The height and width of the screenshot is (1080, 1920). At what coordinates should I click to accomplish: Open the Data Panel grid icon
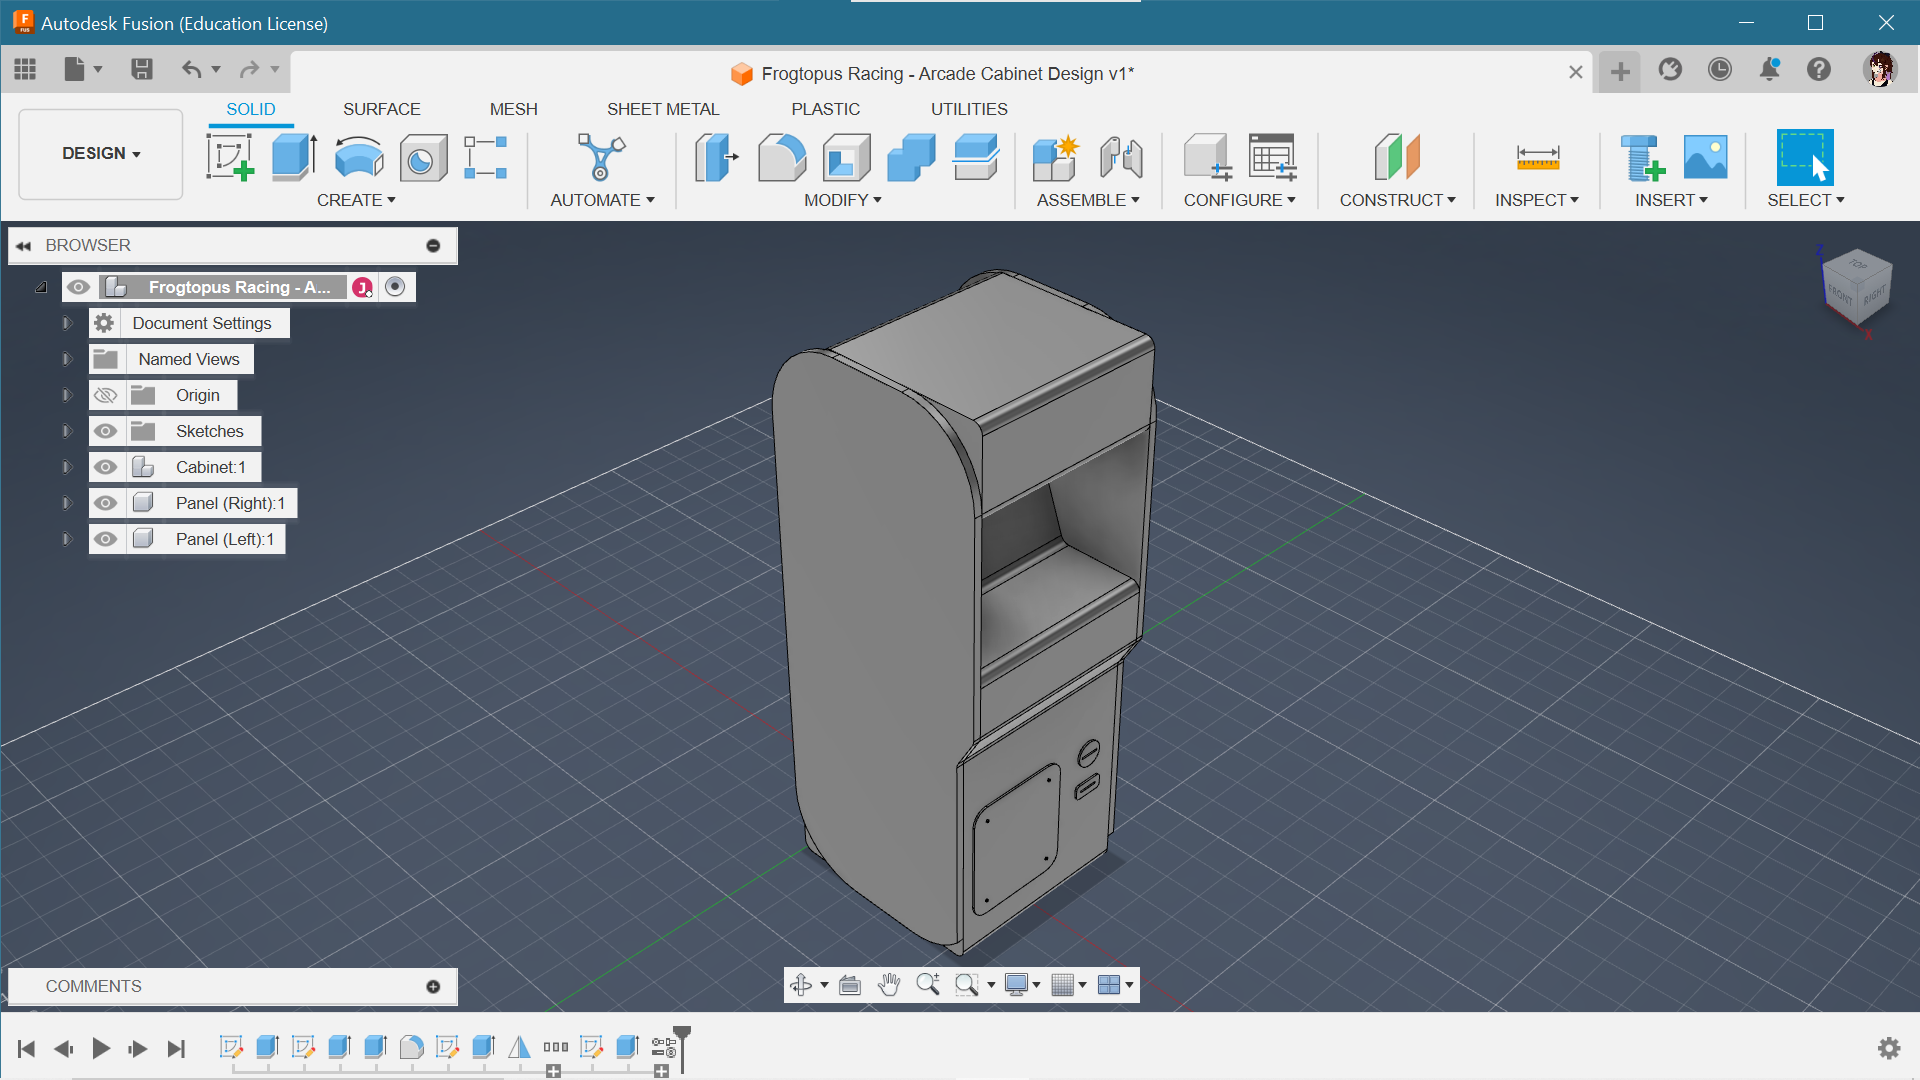point(25,69)
